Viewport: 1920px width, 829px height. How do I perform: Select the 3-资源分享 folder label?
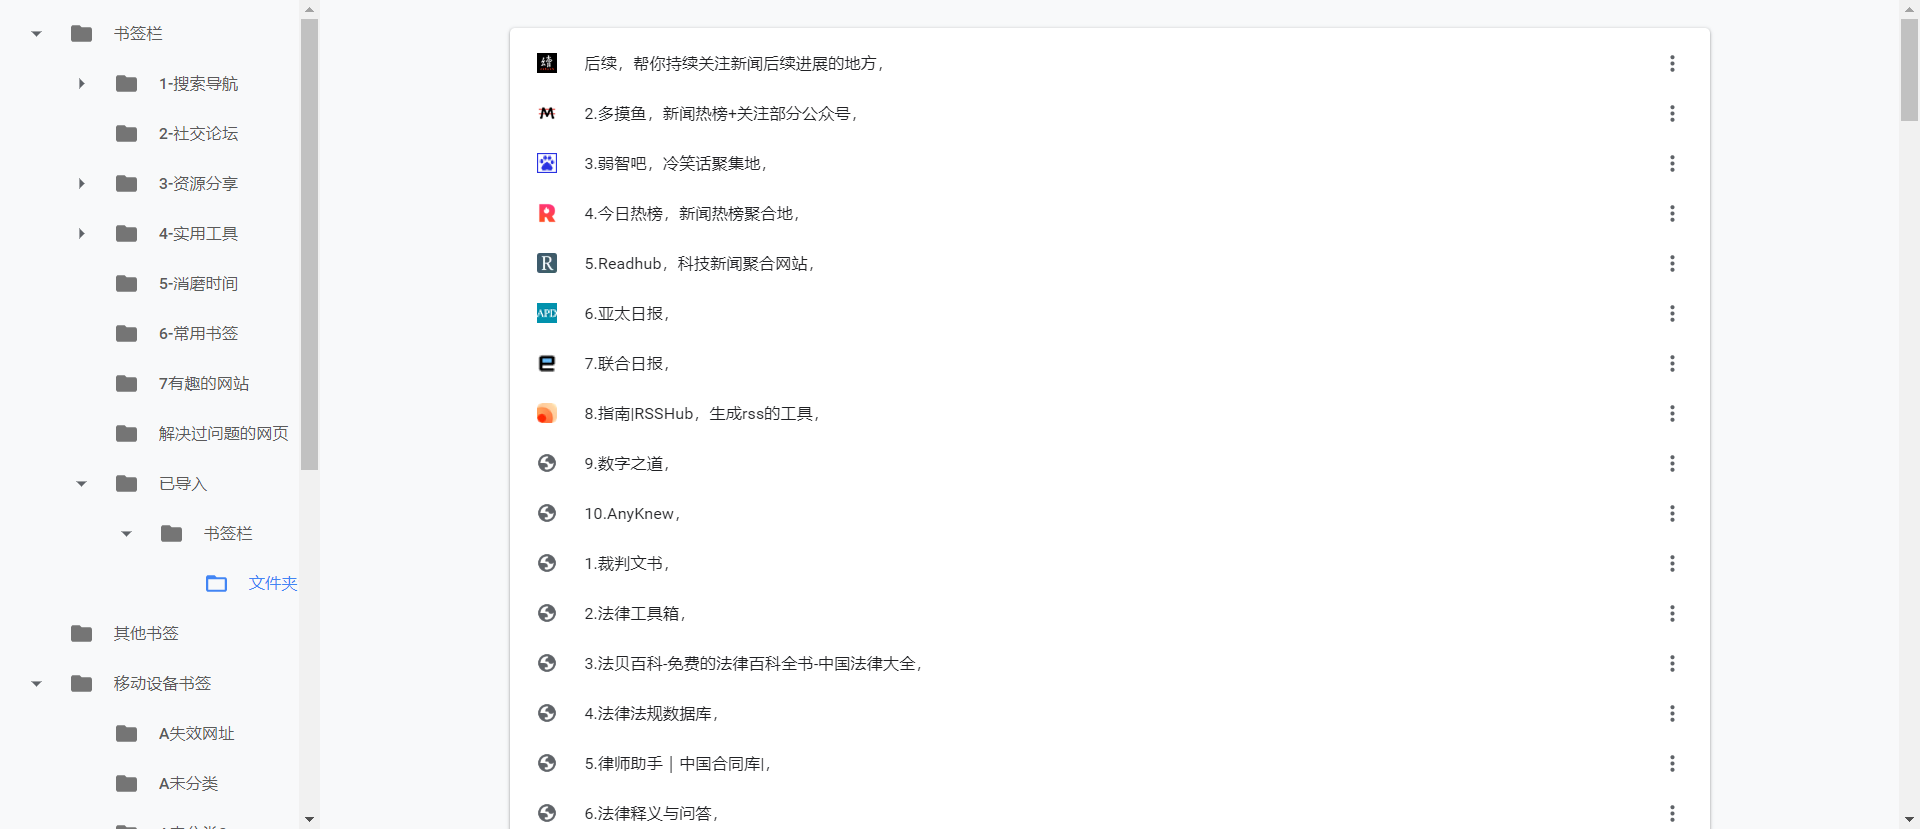tap(198, 184)
